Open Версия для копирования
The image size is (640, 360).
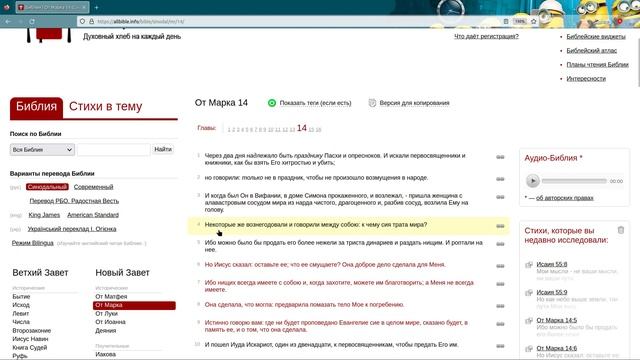pos(414,103)
